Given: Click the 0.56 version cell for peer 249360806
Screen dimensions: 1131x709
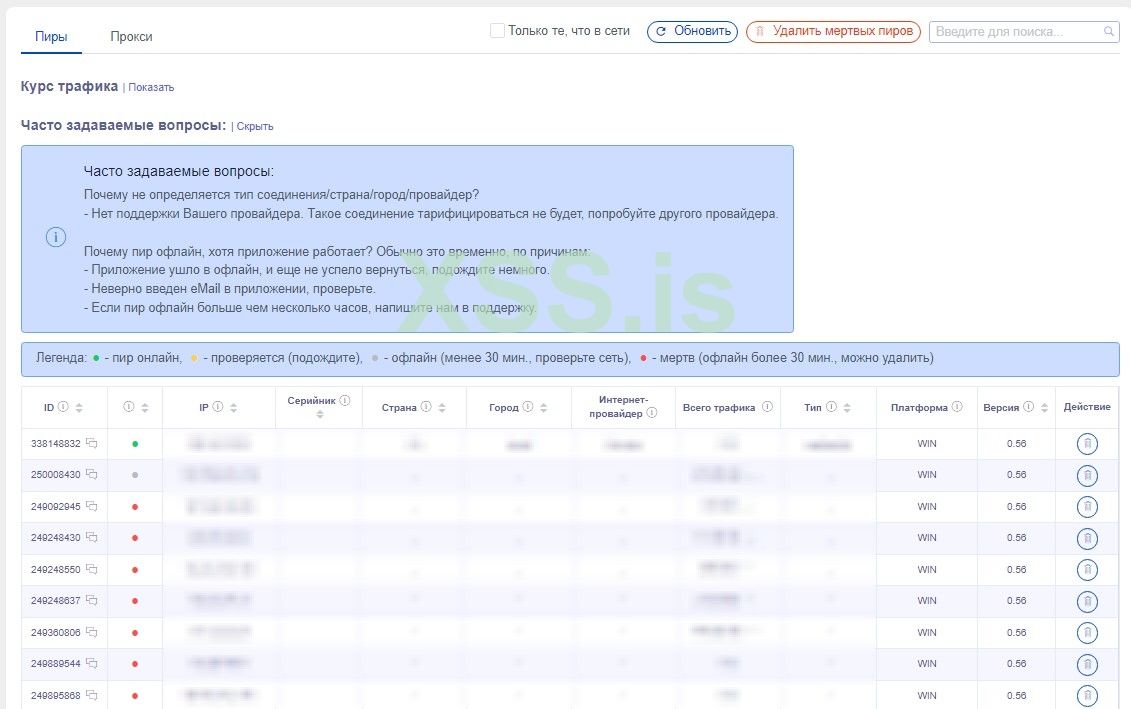Looking at the screenshot, I should tap(1016, 633).
